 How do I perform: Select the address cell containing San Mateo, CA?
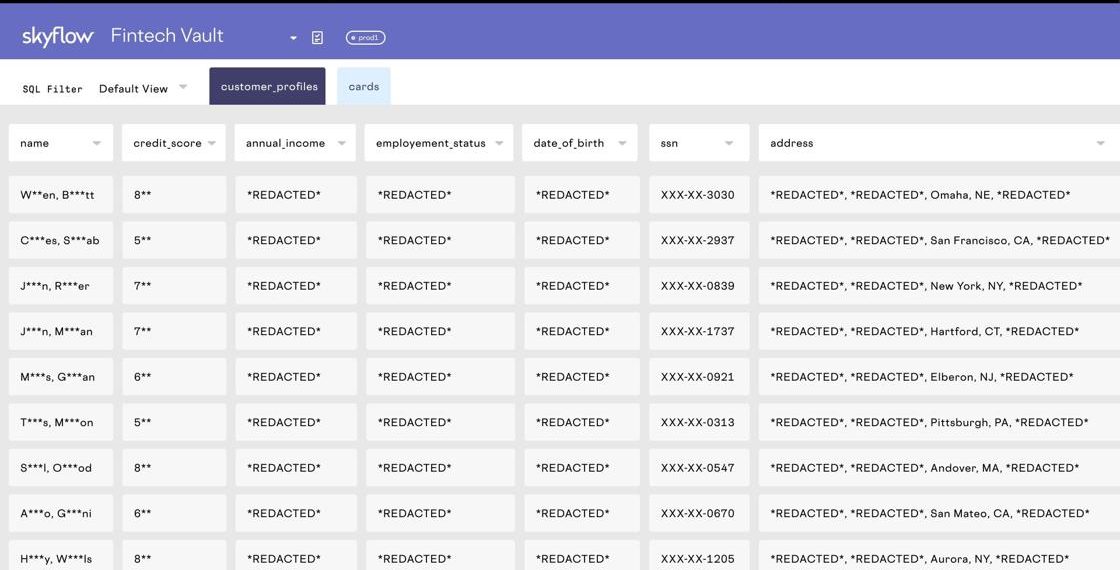point(939,513)
